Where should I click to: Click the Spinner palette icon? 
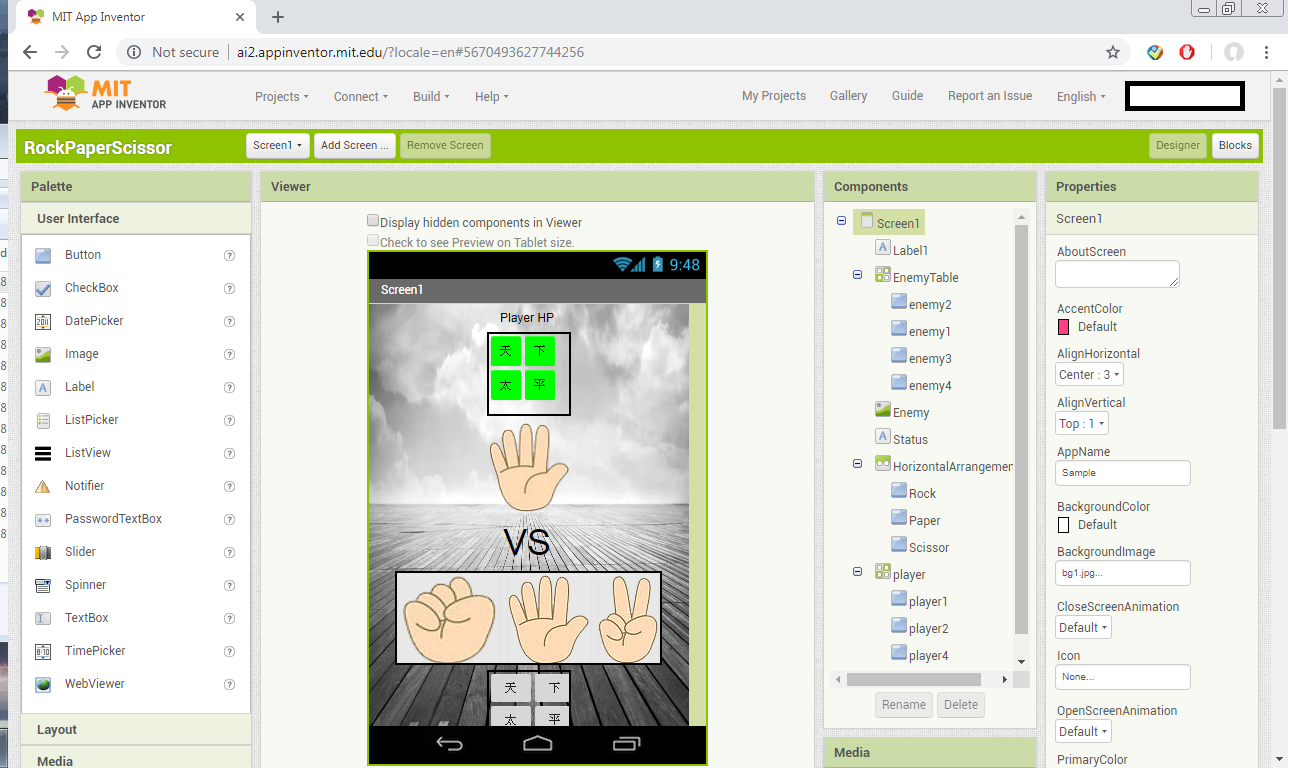43,585
